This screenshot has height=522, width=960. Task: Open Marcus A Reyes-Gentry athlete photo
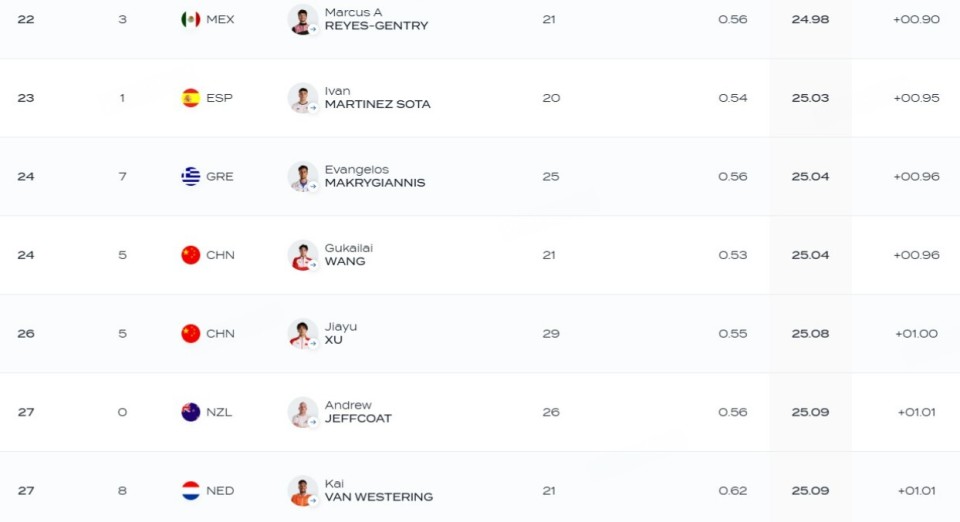302,20
